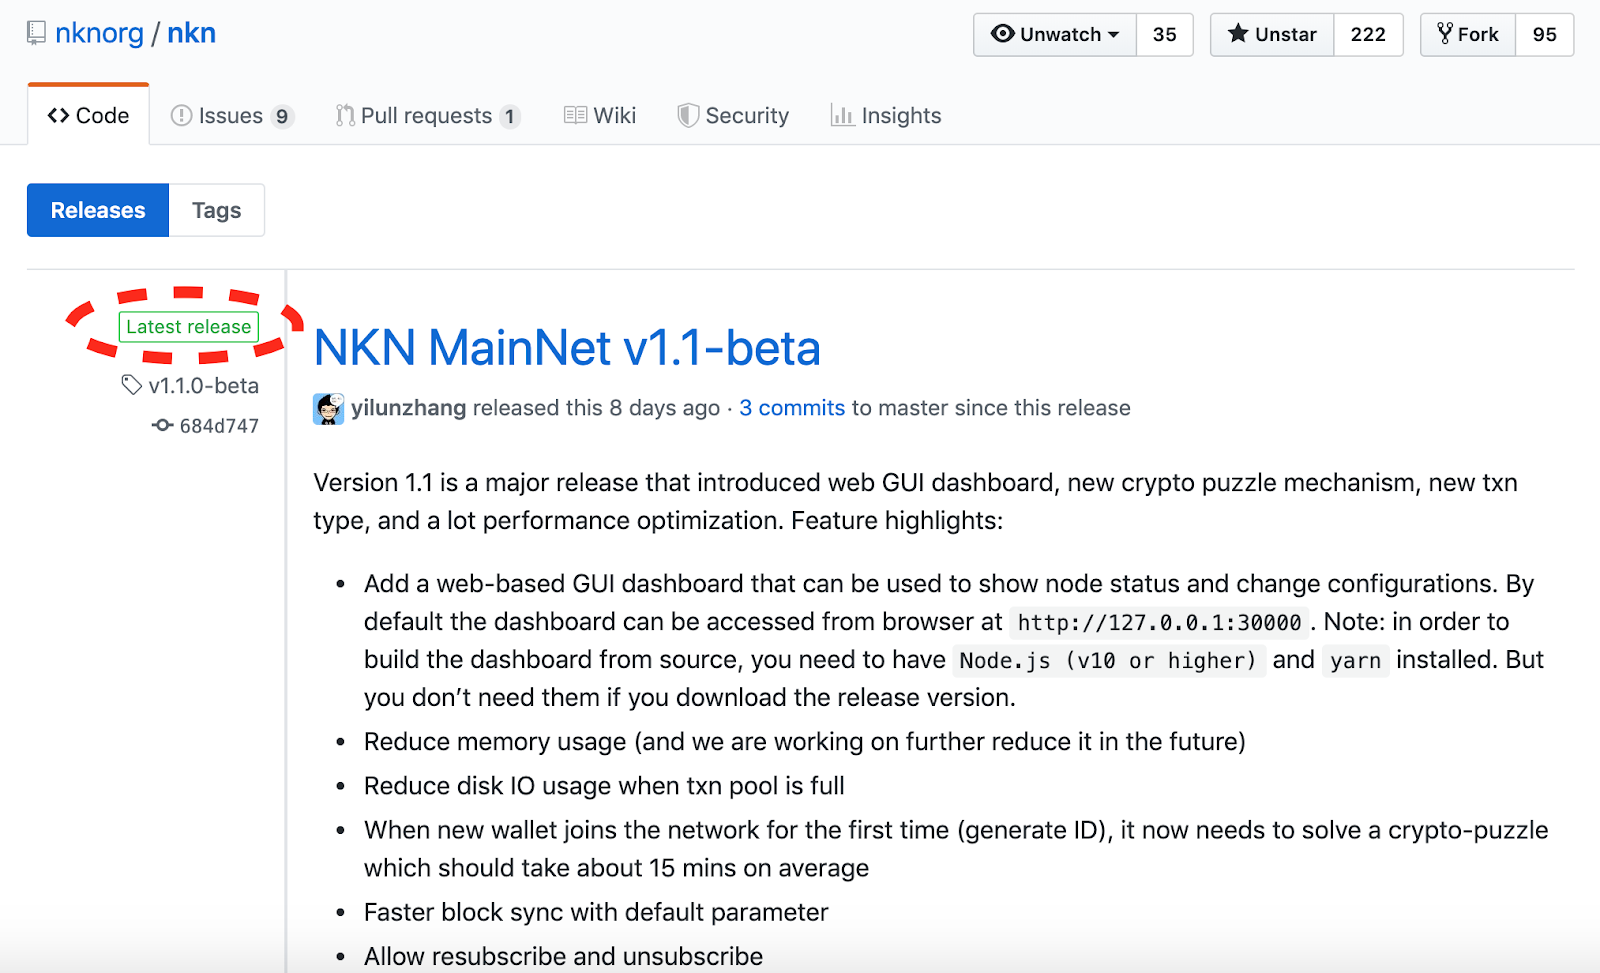Open the yilunzhang profile link

pos(408,408)
